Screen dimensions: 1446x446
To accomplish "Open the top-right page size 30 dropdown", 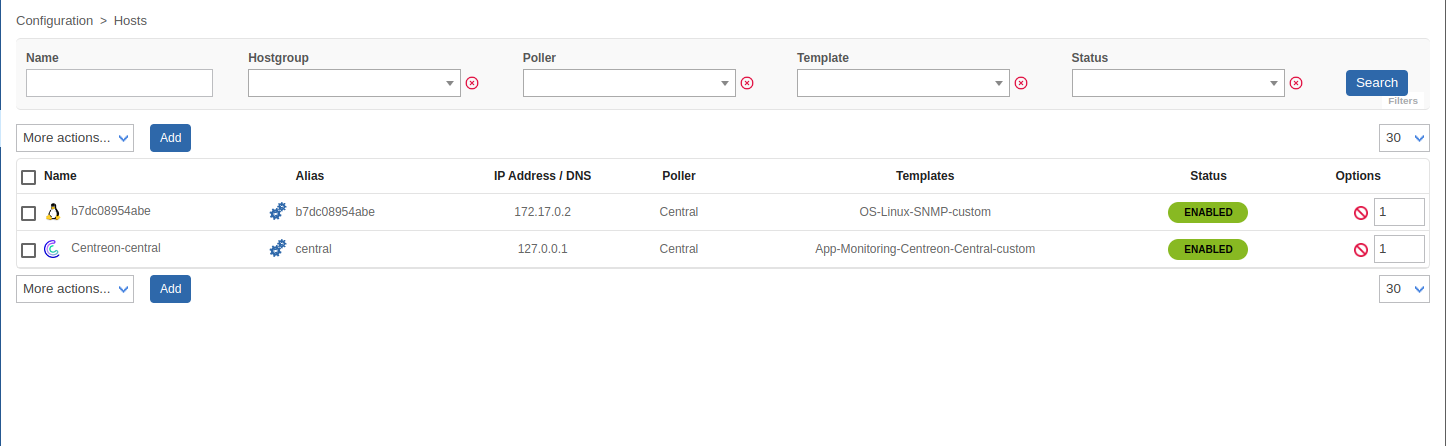I will 1404,138.
